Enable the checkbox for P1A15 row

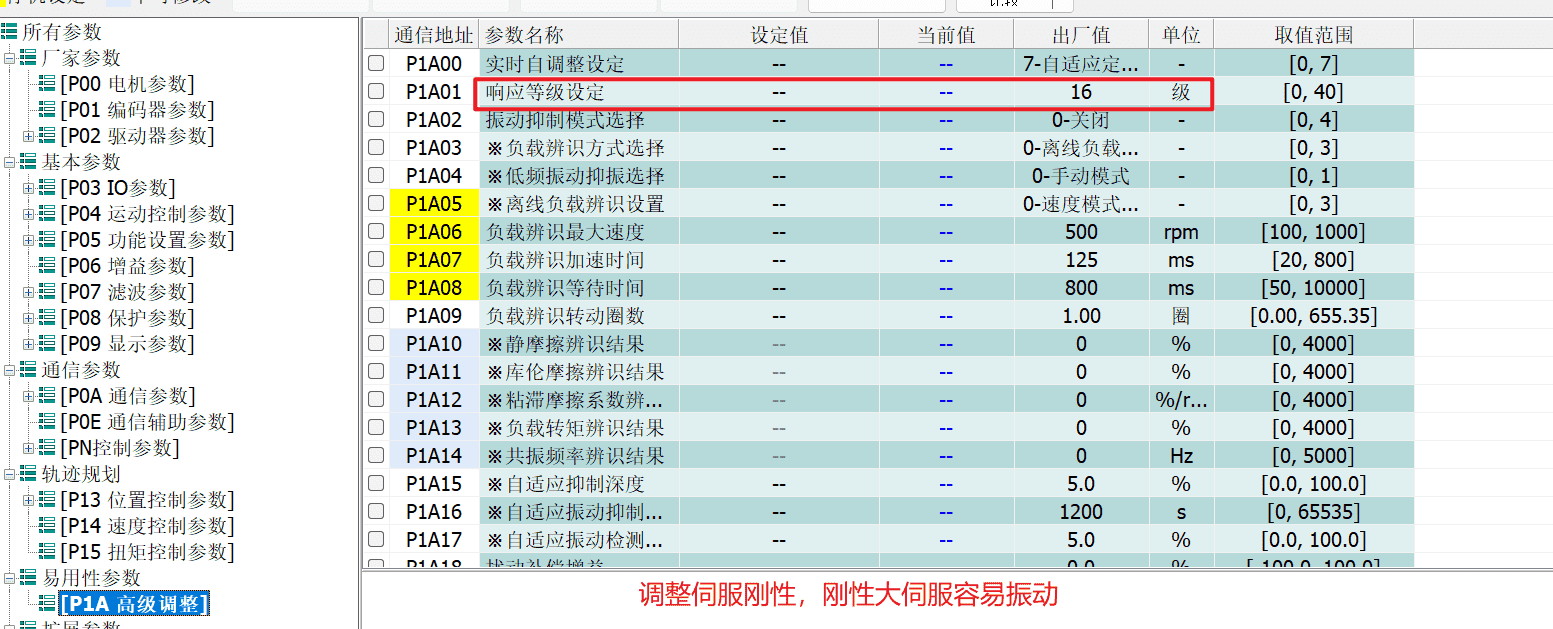tap(376, 483)
